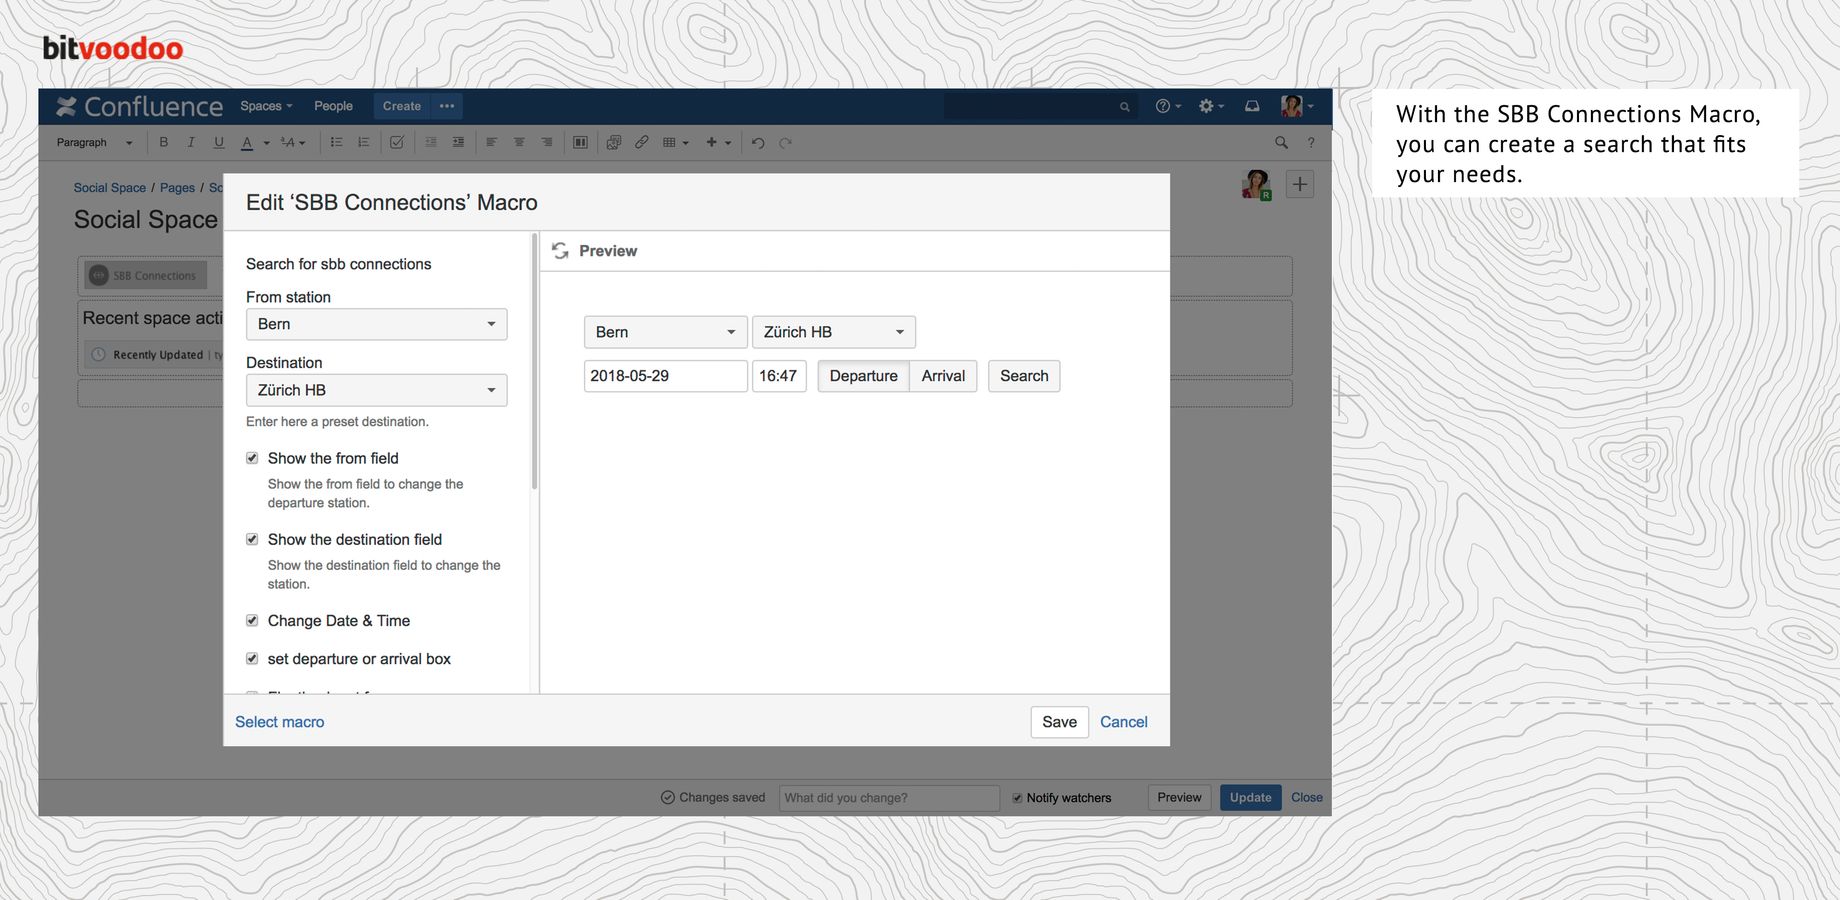Click the Confluence logo
This screenshot has height=900, width=1840.
[140, 106]
